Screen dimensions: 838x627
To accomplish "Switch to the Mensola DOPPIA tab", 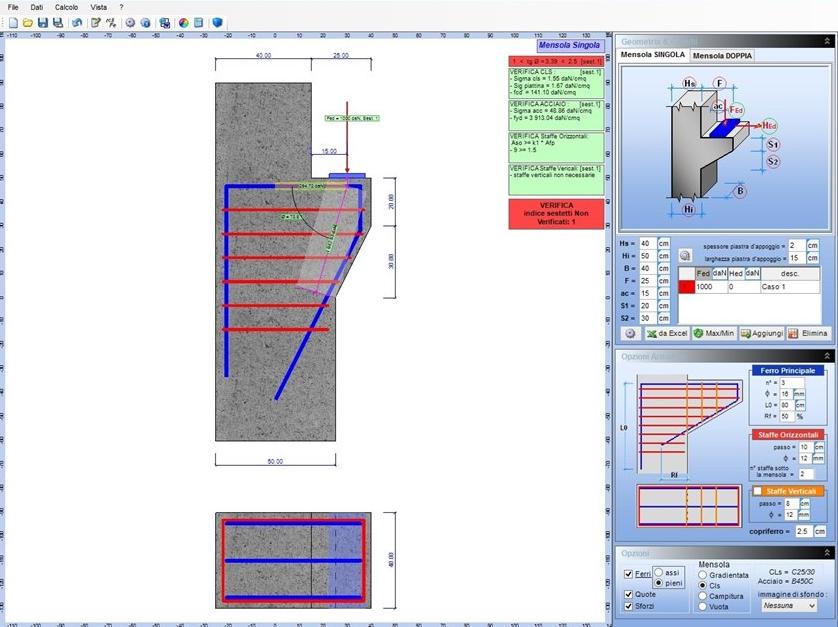I will coord(722,55).
